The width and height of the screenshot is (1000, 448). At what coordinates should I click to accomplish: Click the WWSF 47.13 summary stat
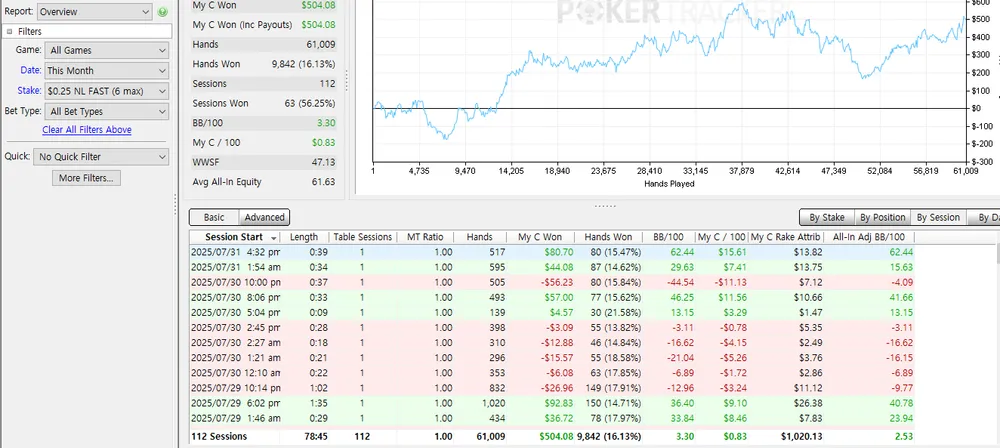(x=263, y=162)
